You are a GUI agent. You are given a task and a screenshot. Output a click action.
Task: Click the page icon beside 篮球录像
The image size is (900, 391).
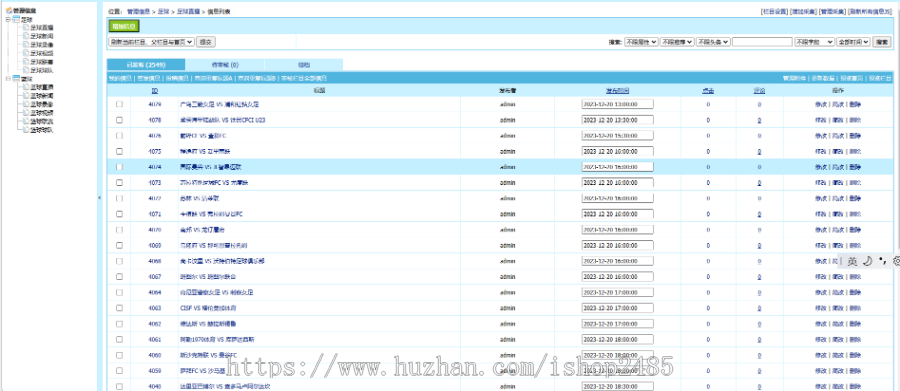pos(26,104)
